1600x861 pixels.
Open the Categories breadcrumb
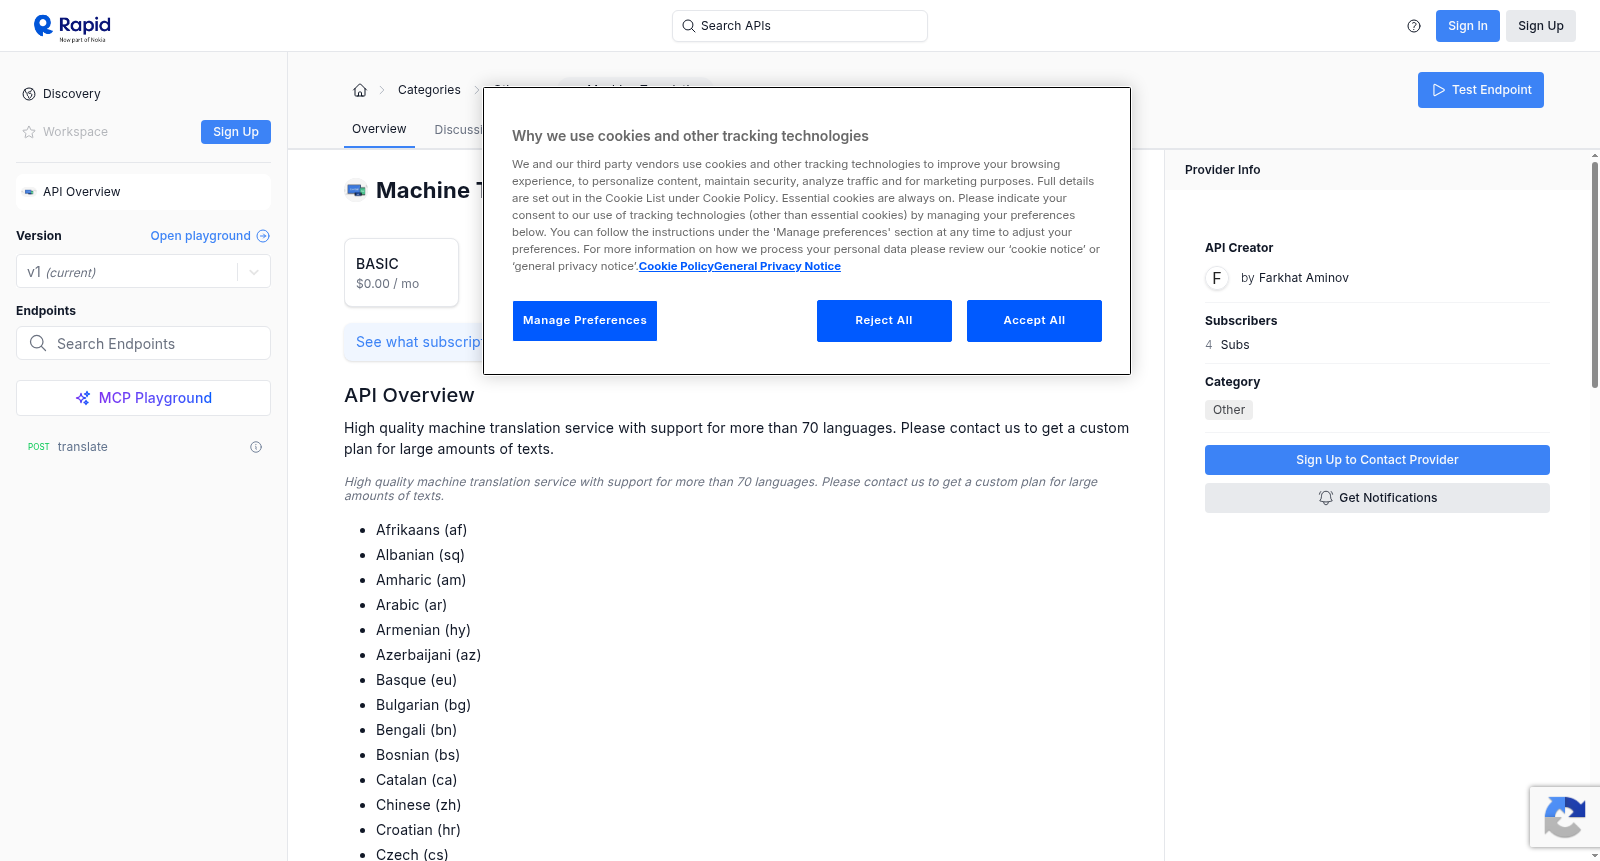pos(429,90)
